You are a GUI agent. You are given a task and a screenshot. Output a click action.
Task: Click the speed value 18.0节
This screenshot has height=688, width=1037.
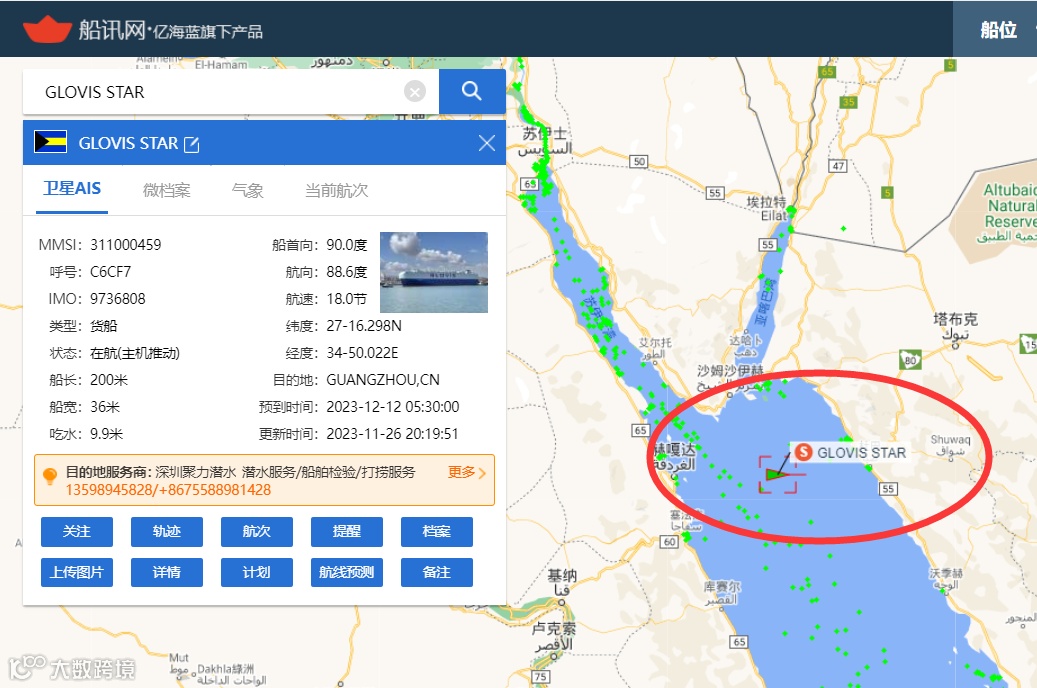tap(347, 299)
